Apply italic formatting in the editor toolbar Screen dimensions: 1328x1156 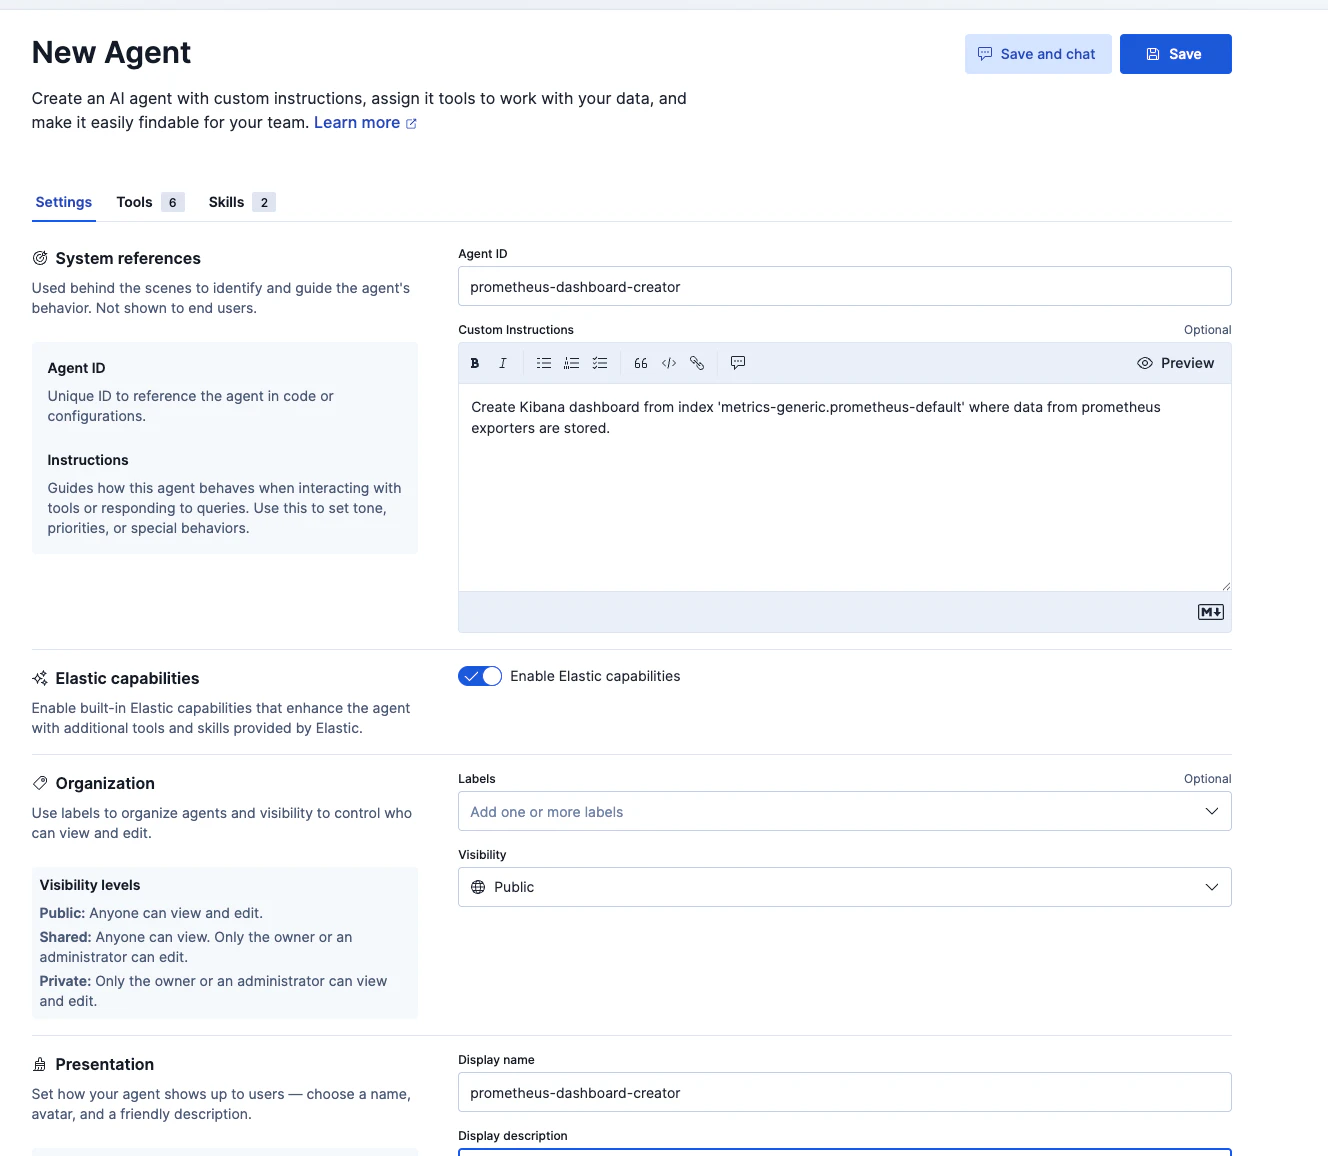pyautogui.click(x=503, y=363)
